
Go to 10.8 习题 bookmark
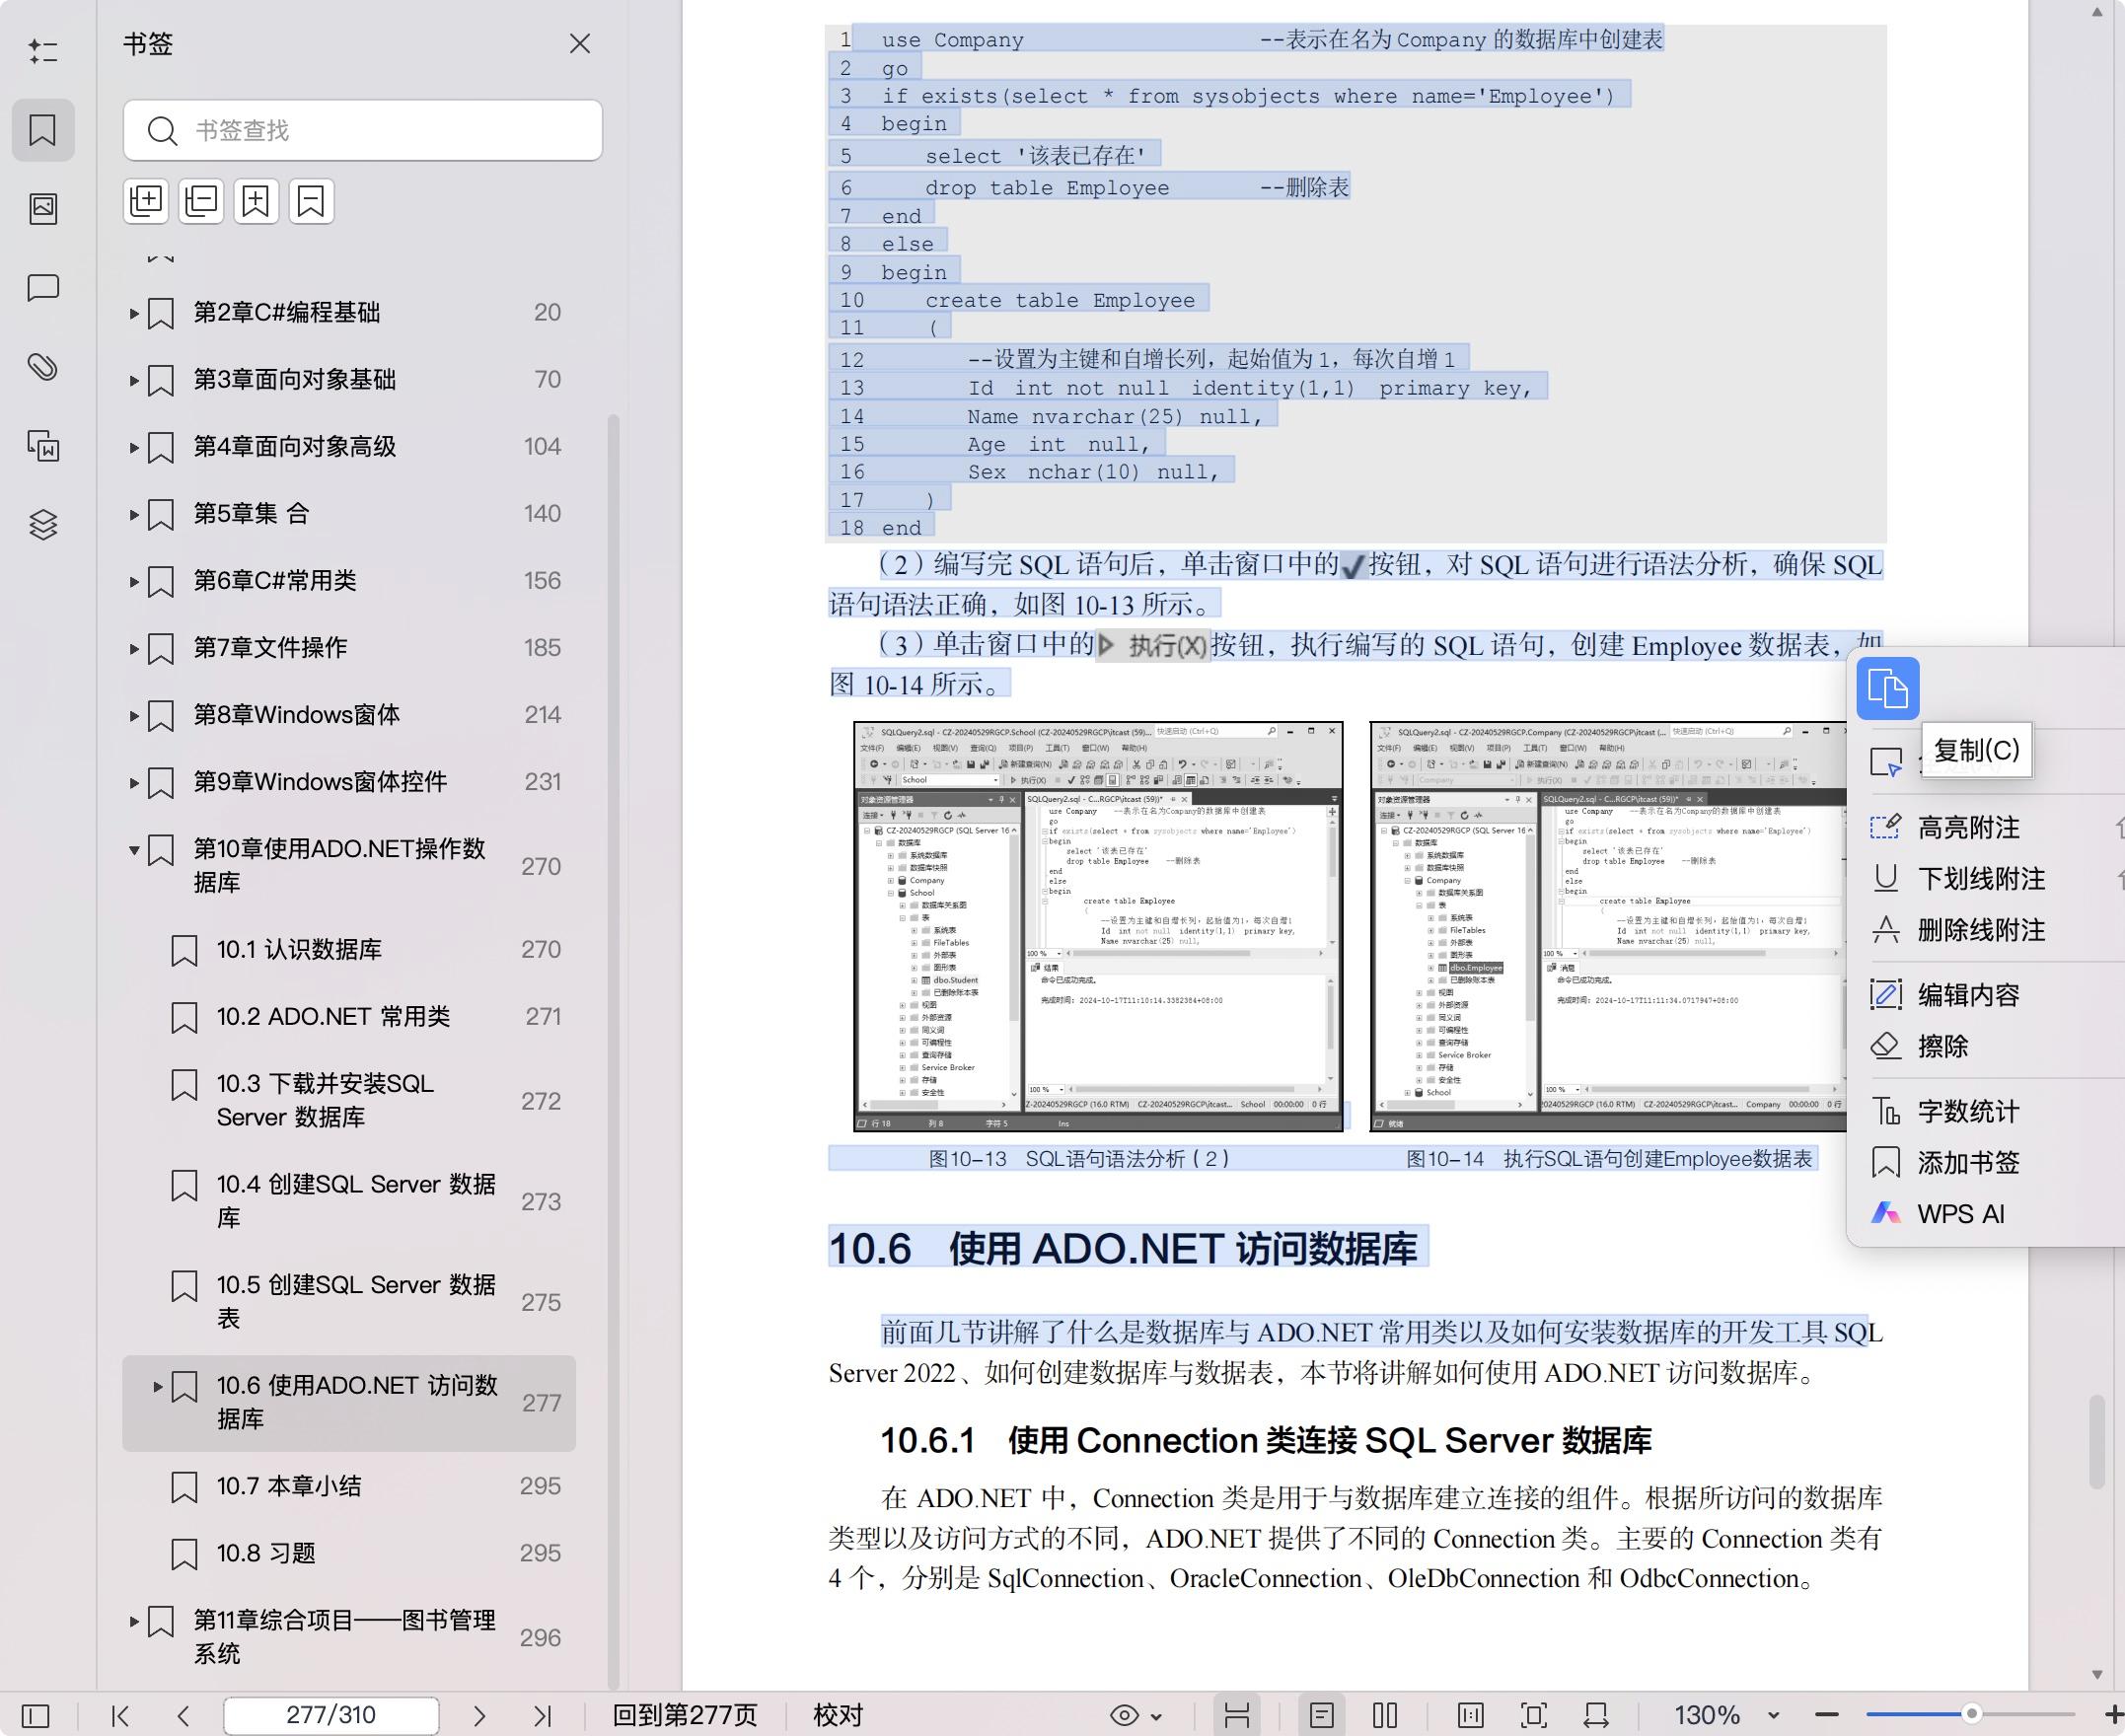click(x=348, y=1553)
